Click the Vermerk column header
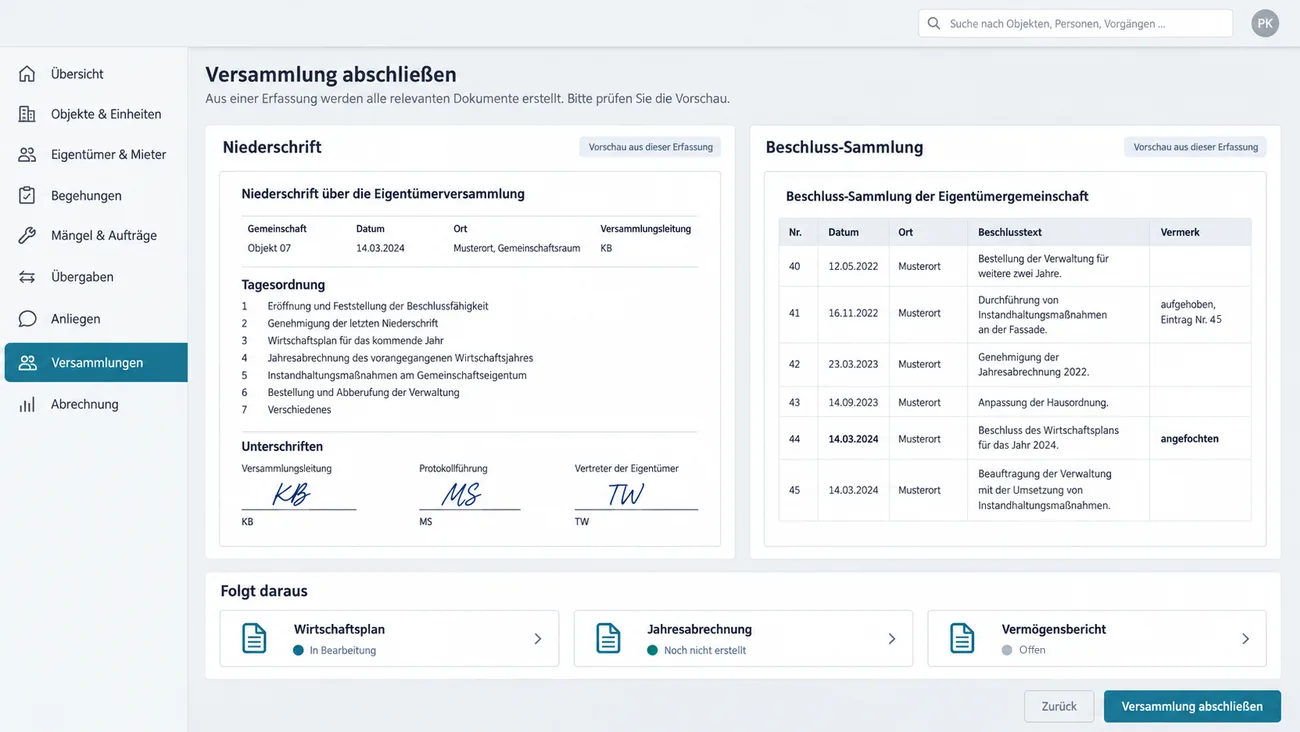The height and width of the screenshot is (732, 1300). [x=1180, y=232]
